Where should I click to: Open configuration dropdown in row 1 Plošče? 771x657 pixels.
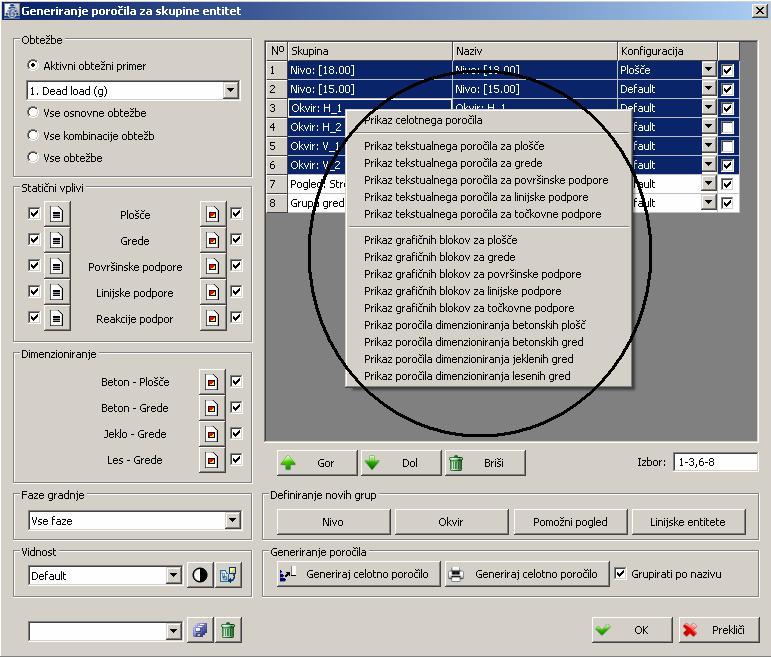pos(708,70)
